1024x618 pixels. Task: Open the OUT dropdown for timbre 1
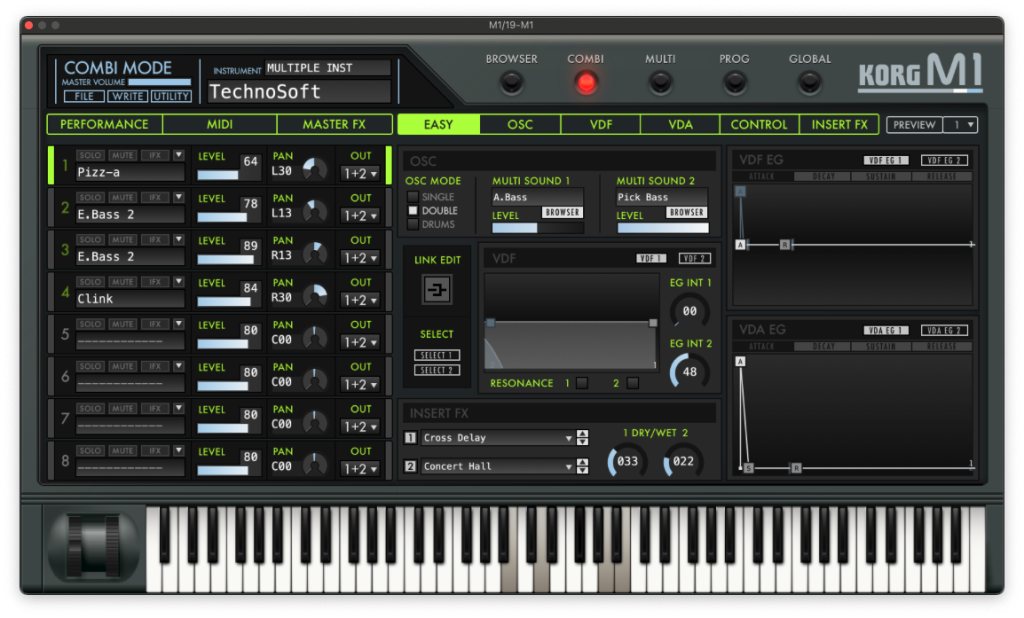pyautogui.click(x=361, y=173)
